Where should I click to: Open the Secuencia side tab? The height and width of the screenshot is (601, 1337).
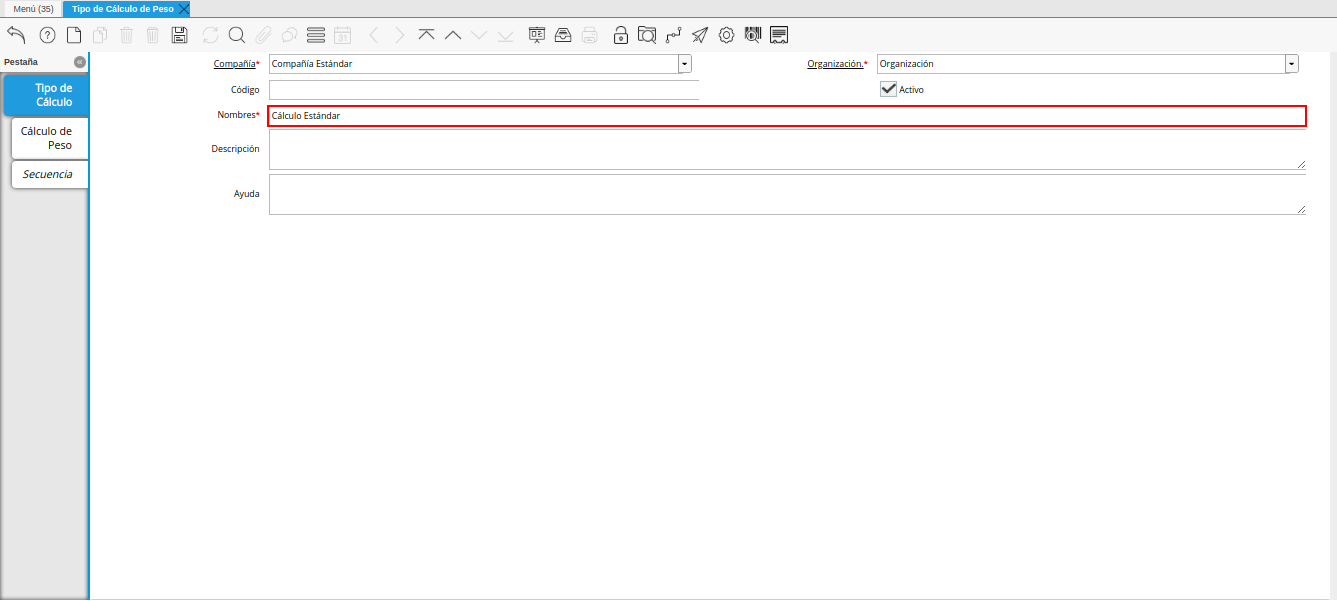[50, 174]
